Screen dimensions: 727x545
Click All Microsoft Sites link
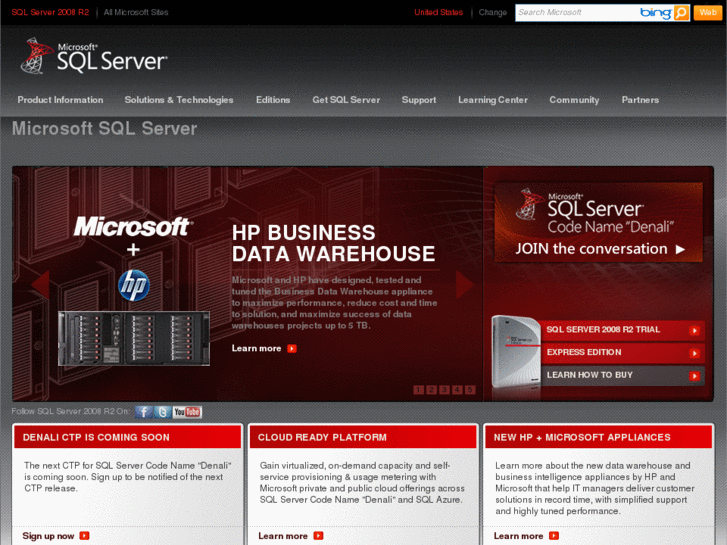pos(136,13)
